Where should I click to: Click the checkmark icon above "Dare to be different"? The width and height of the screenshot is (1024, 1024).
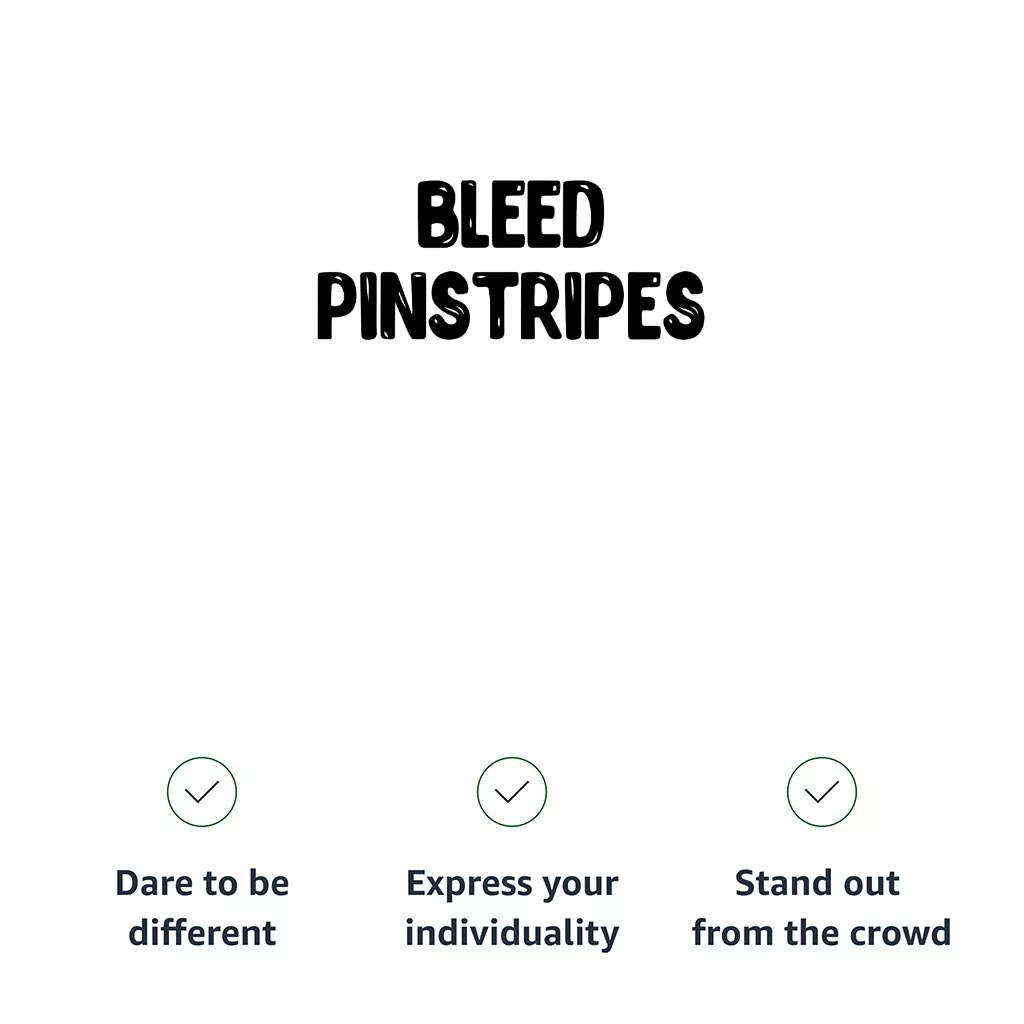202,792
